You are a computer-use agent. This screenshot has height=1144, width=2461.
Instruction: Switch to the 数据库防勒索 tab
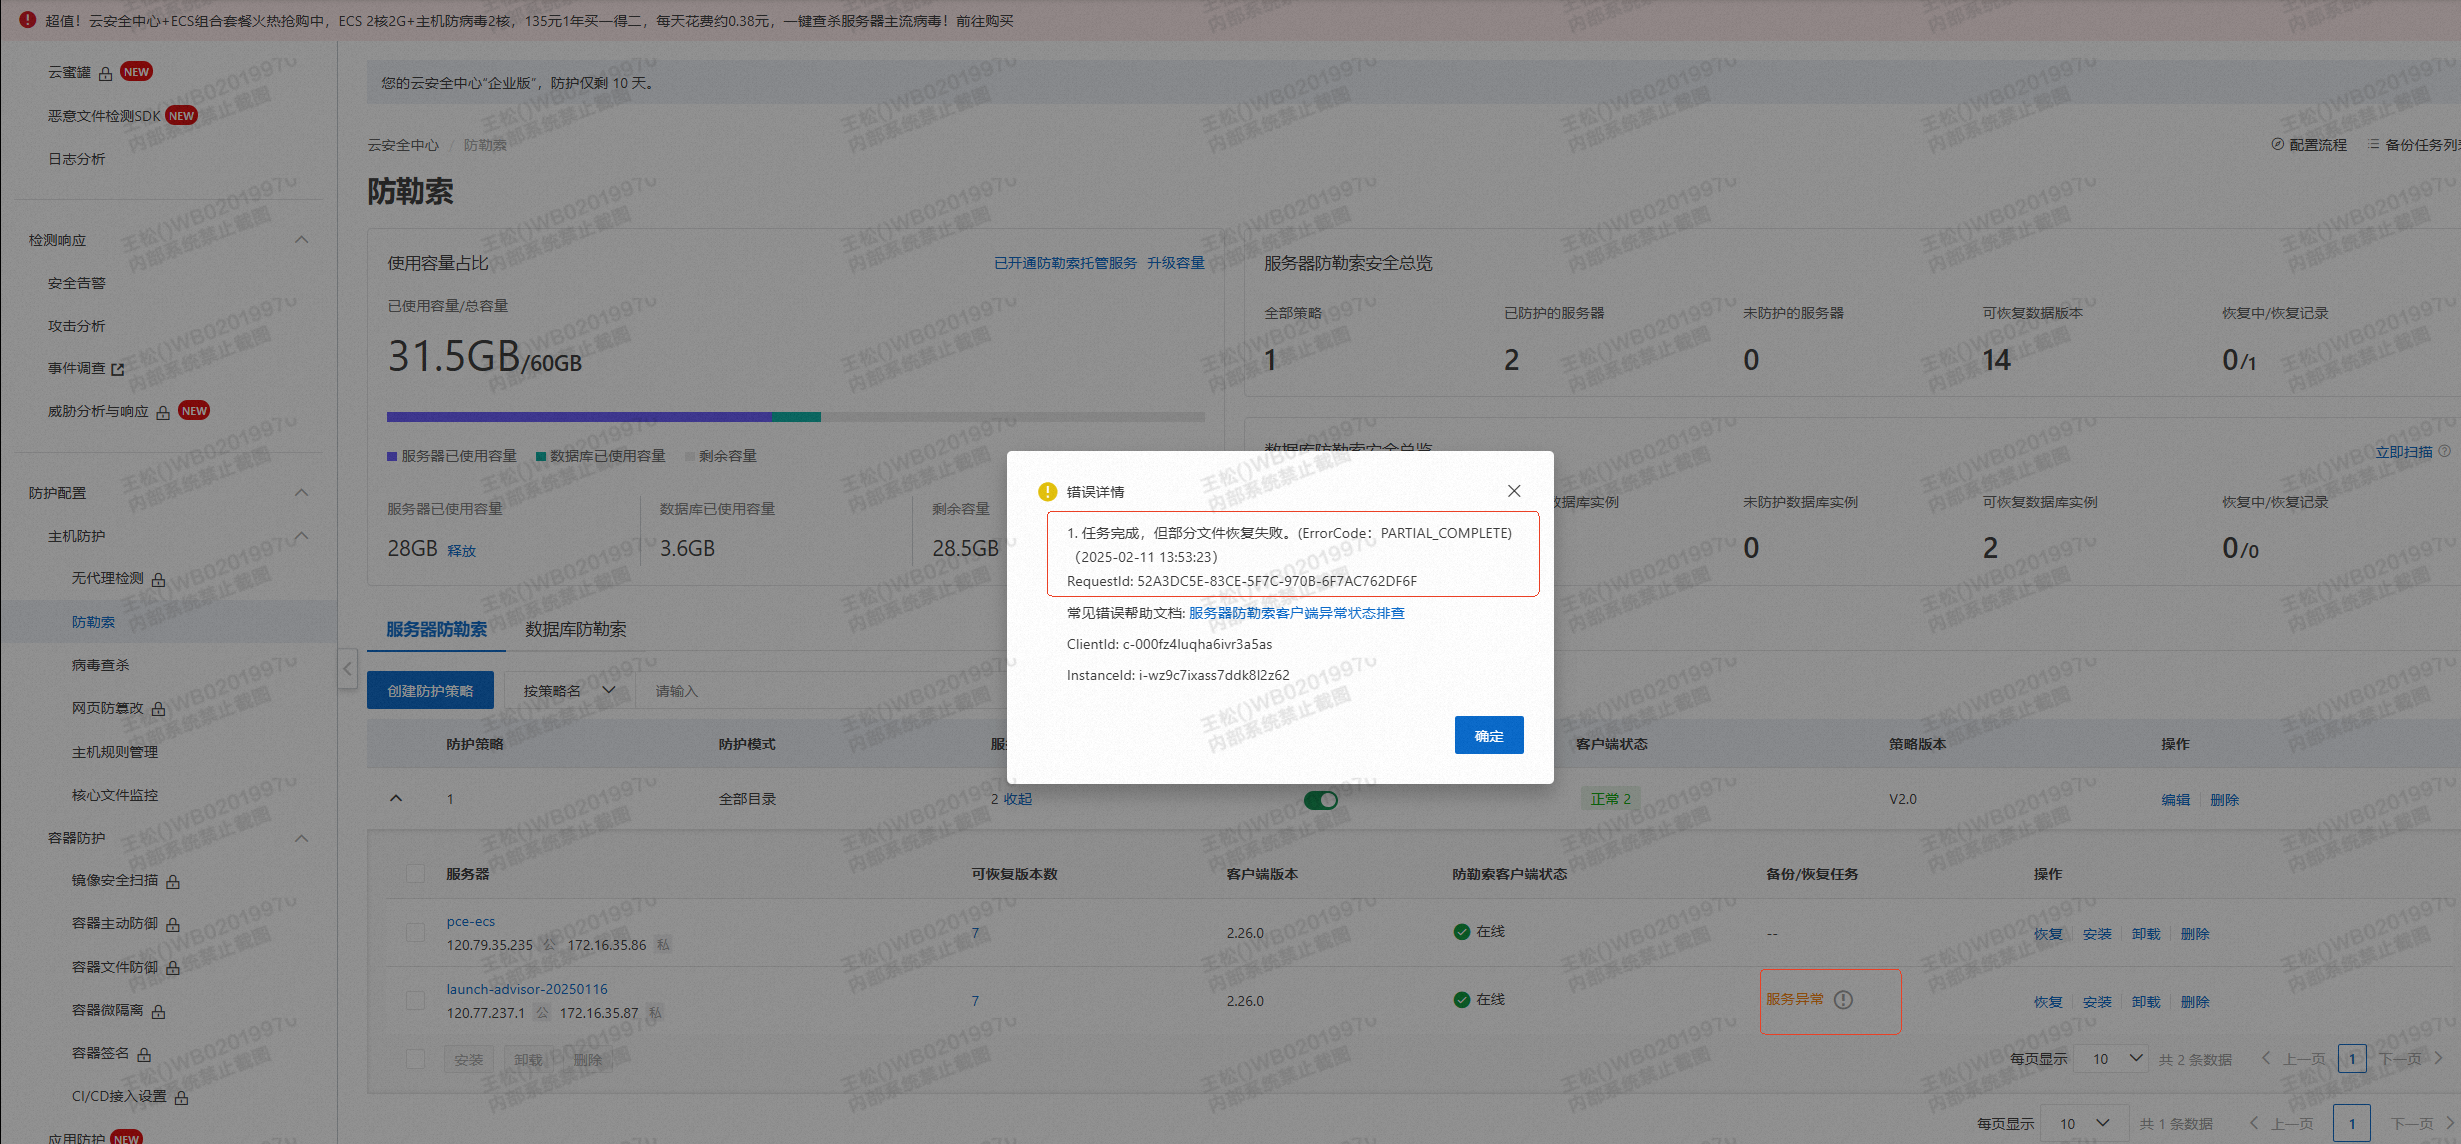pyautogui.click(x=575, y=629)
